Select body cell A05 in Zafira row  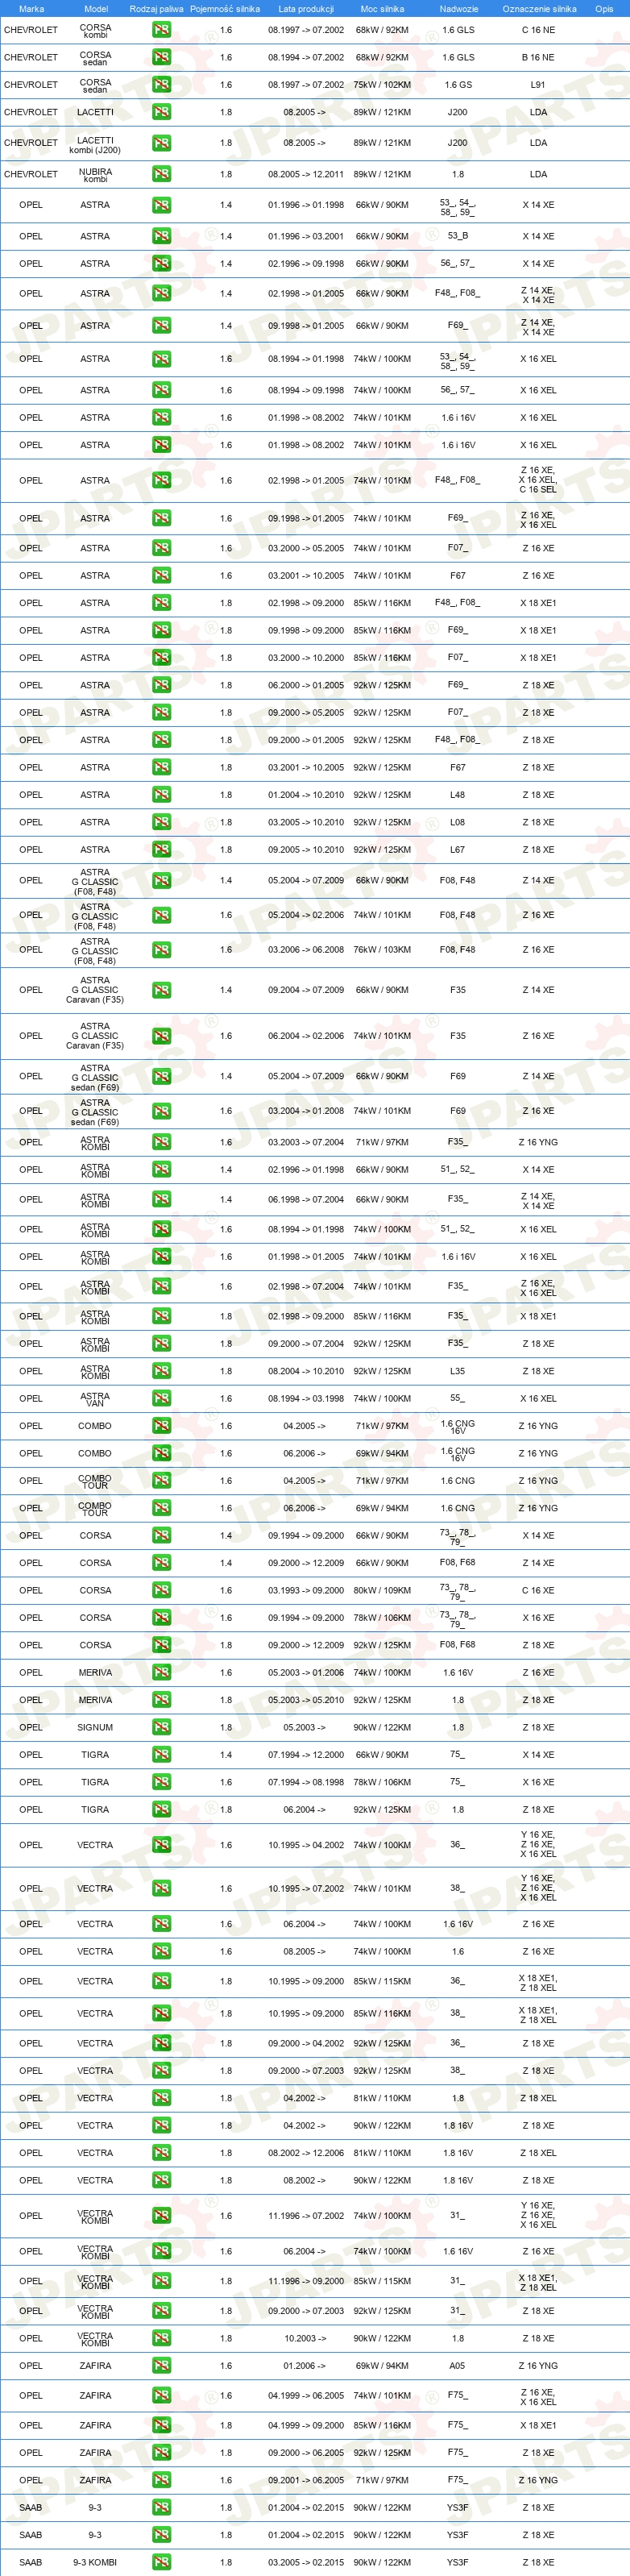457,2366
